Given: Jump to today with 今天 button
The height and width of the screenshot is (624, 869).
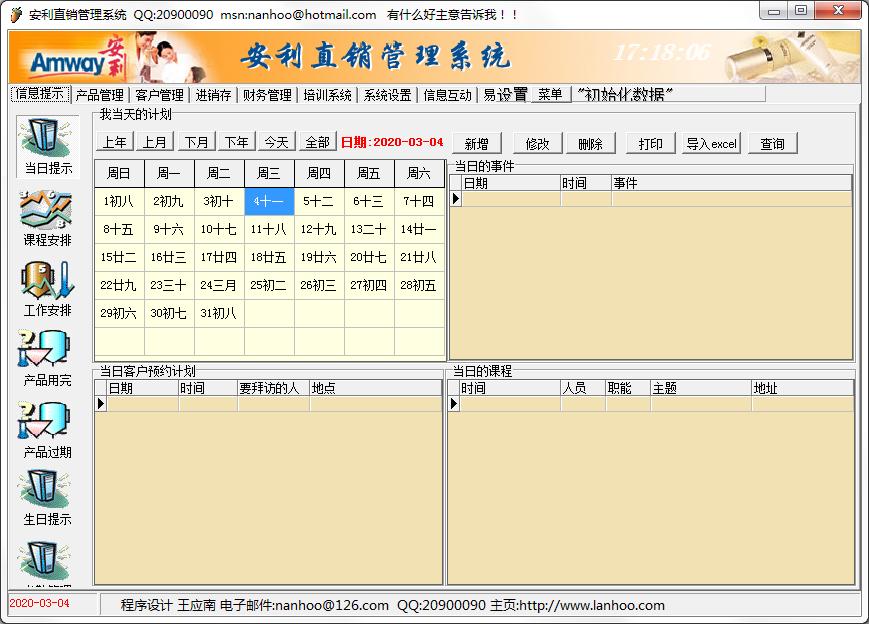Looking at the screenshot, I should pos(277,142).
